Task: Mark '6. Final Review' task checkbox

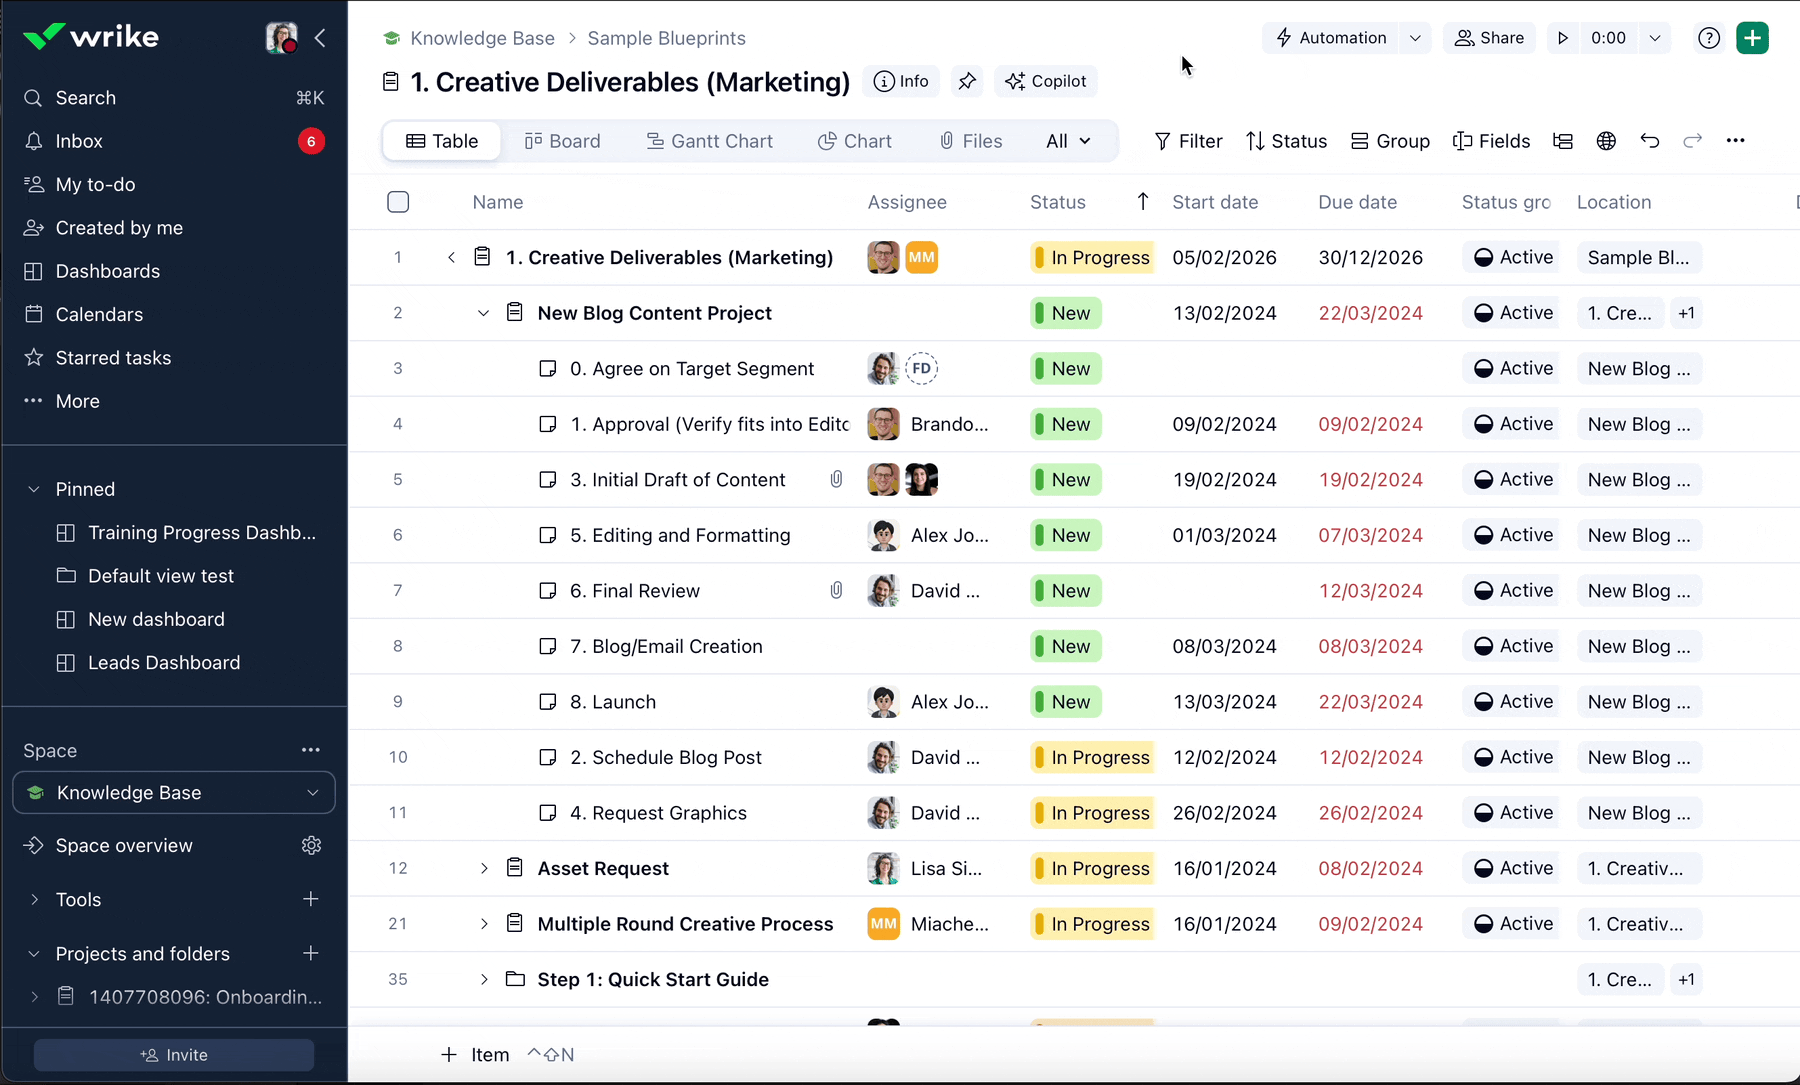Action: [548, 591]
